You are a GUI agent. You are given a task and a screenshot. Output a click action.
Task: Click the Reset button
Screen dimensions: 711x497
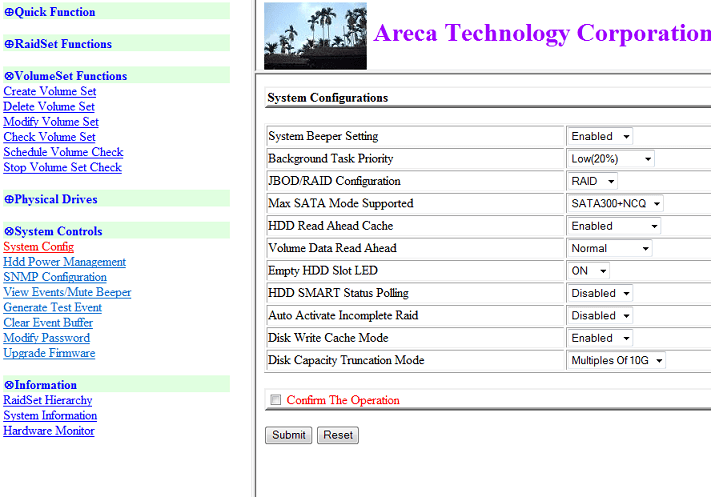pos(338,435)
